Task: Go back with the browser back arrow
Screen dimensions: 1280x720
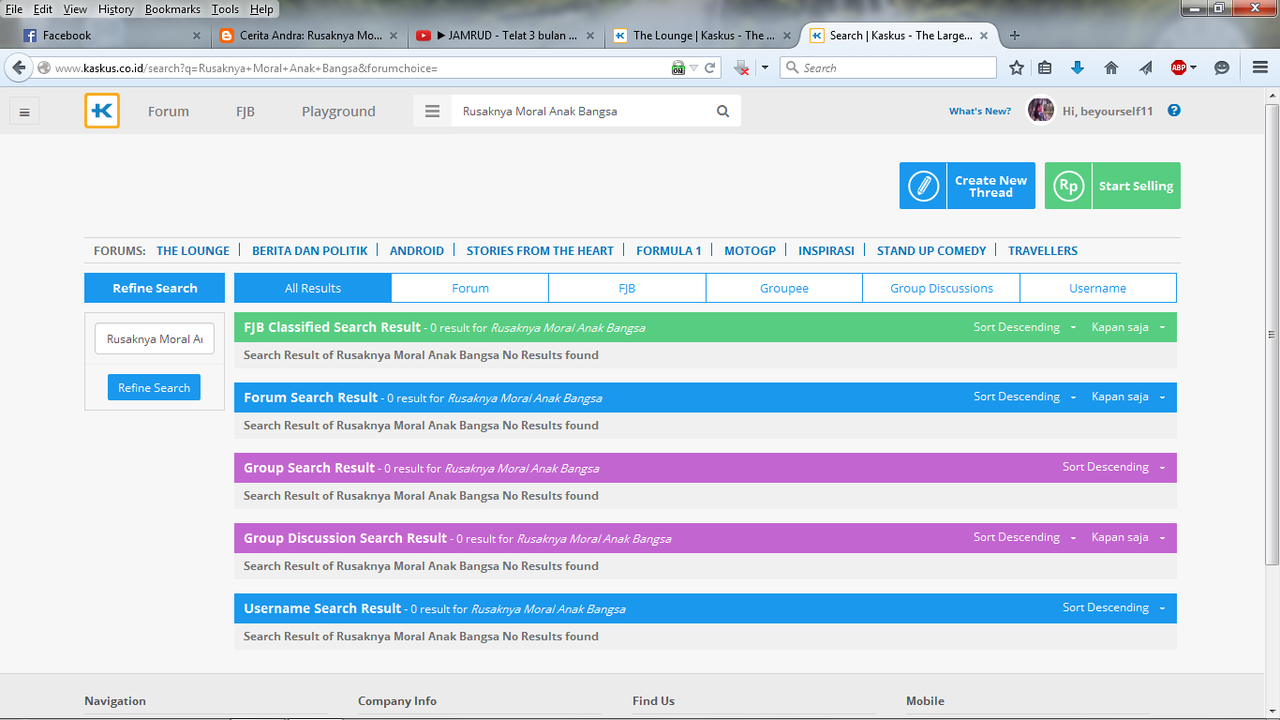Action: 19,68
